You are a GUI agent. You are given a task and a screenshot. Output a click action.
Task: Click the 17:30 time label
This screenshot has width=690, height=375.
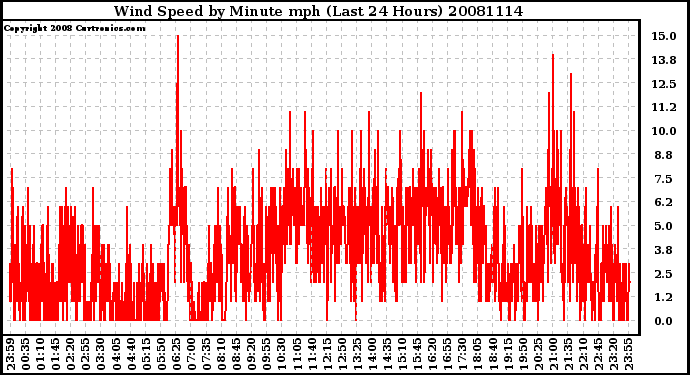pyautogui.click(x=462, y=354)
